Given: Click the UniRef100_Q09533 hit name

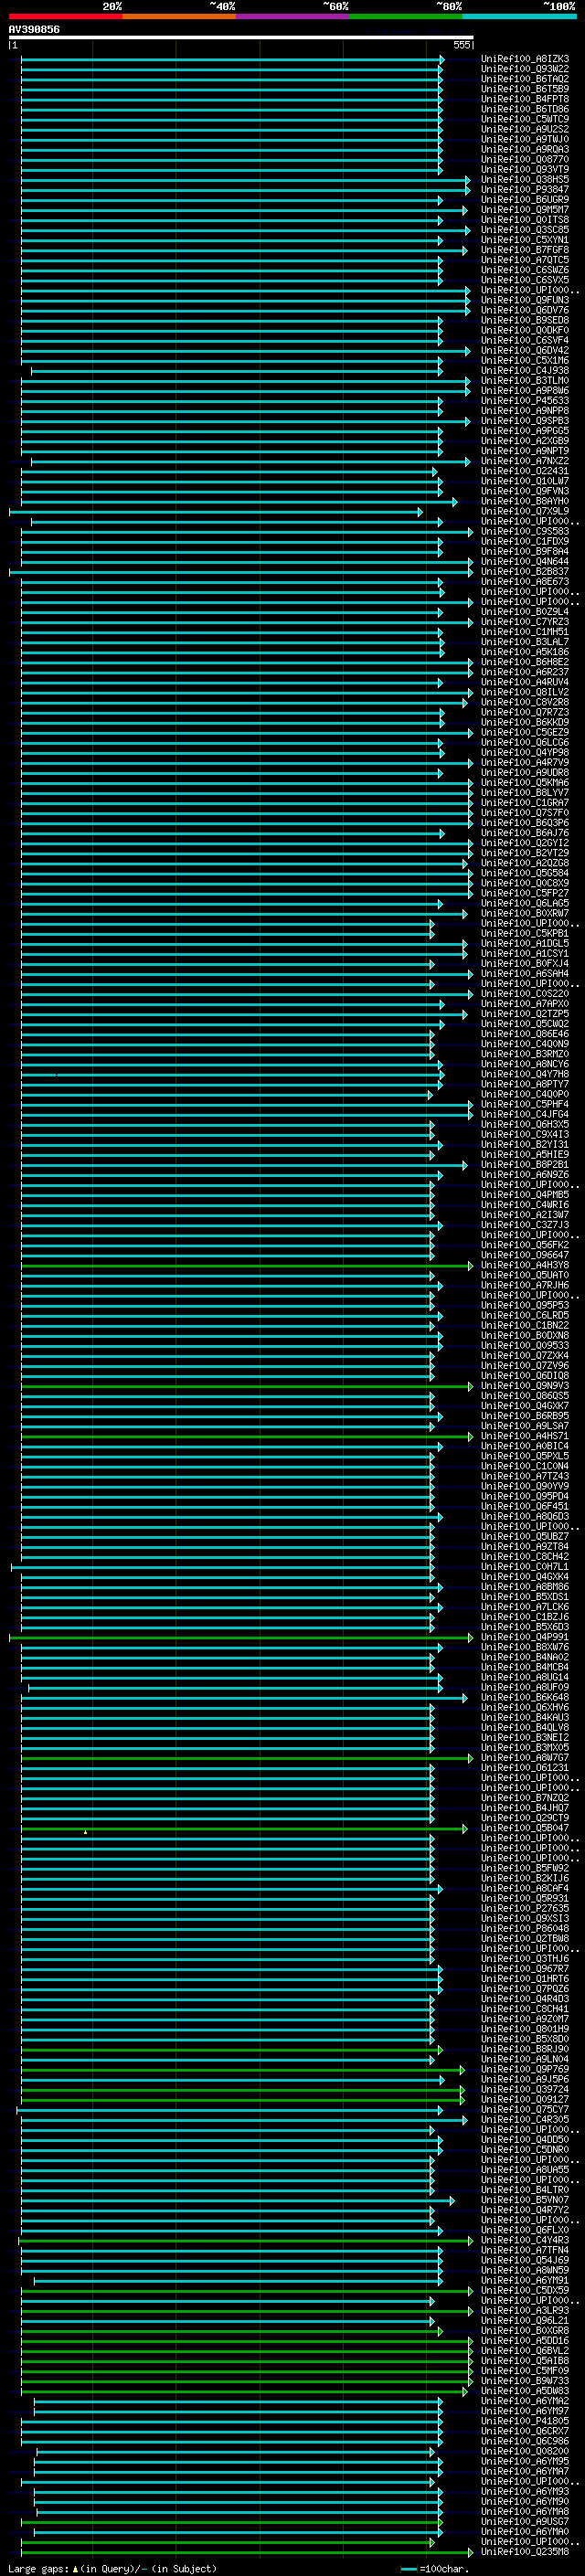Looking at the screenshot, I should [x=525, y=1345].
